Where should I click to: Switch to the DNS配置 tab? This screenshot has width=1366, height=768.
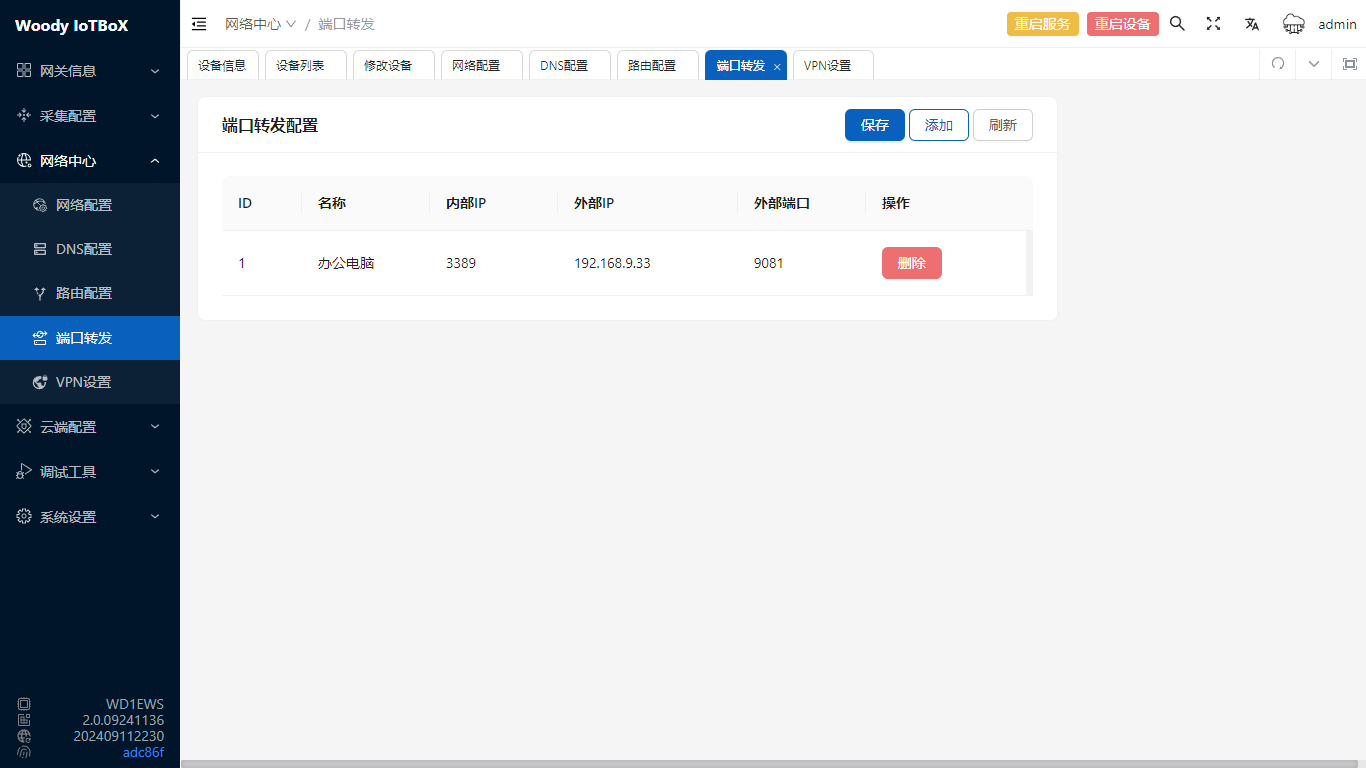[x=568, y=65]
